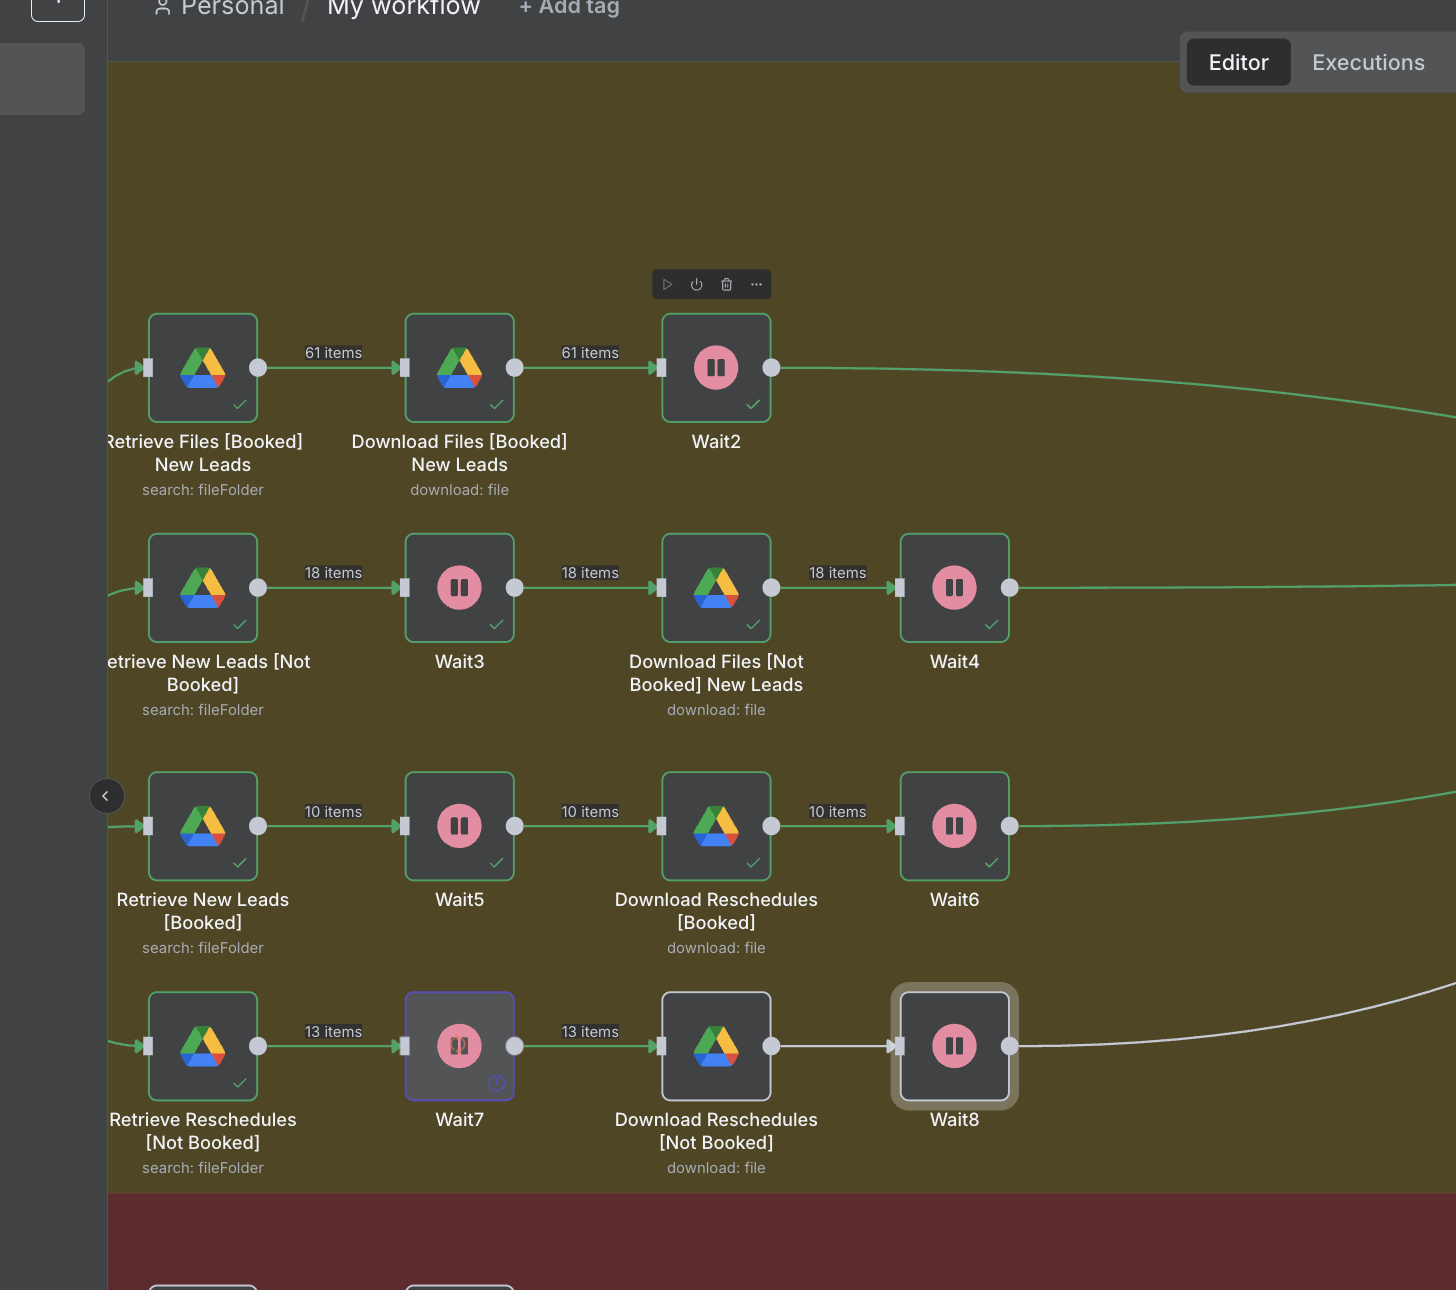Click output connector of Retrieve Files [Booked] New Leads
1456x1290 pixels.
258,368
